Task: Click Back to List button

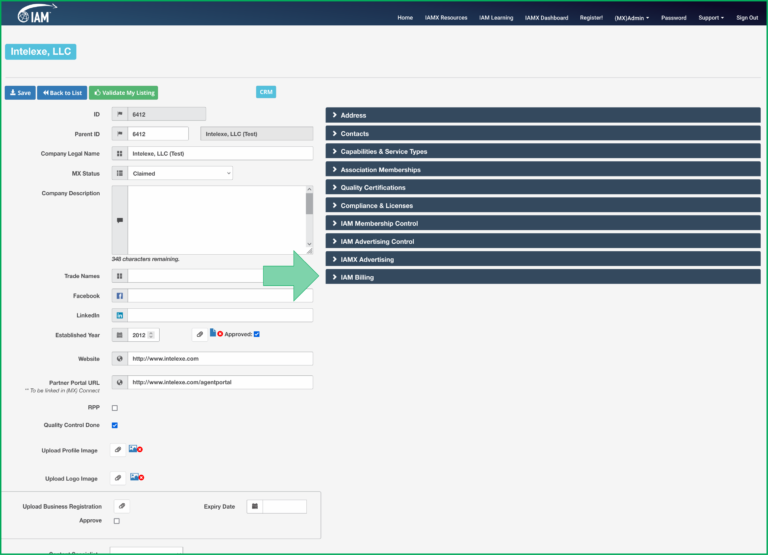Action: point(62,93)
